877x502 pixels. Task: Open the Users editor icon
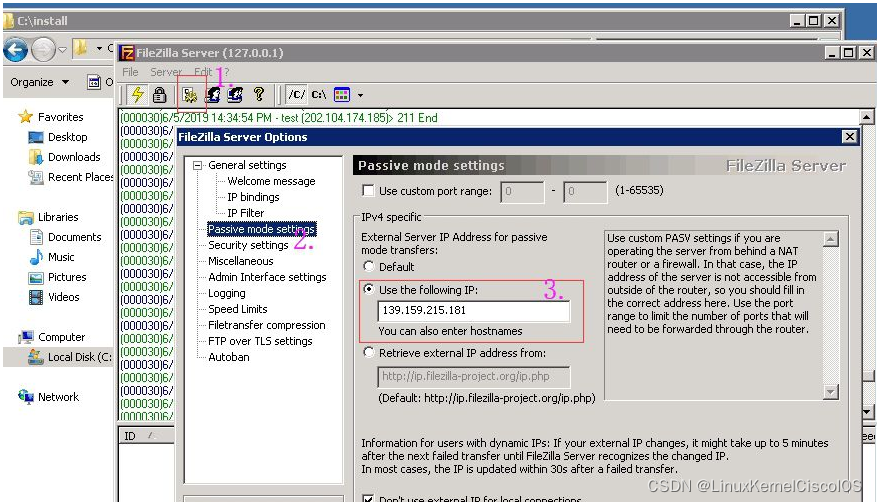tap(213, 94)
